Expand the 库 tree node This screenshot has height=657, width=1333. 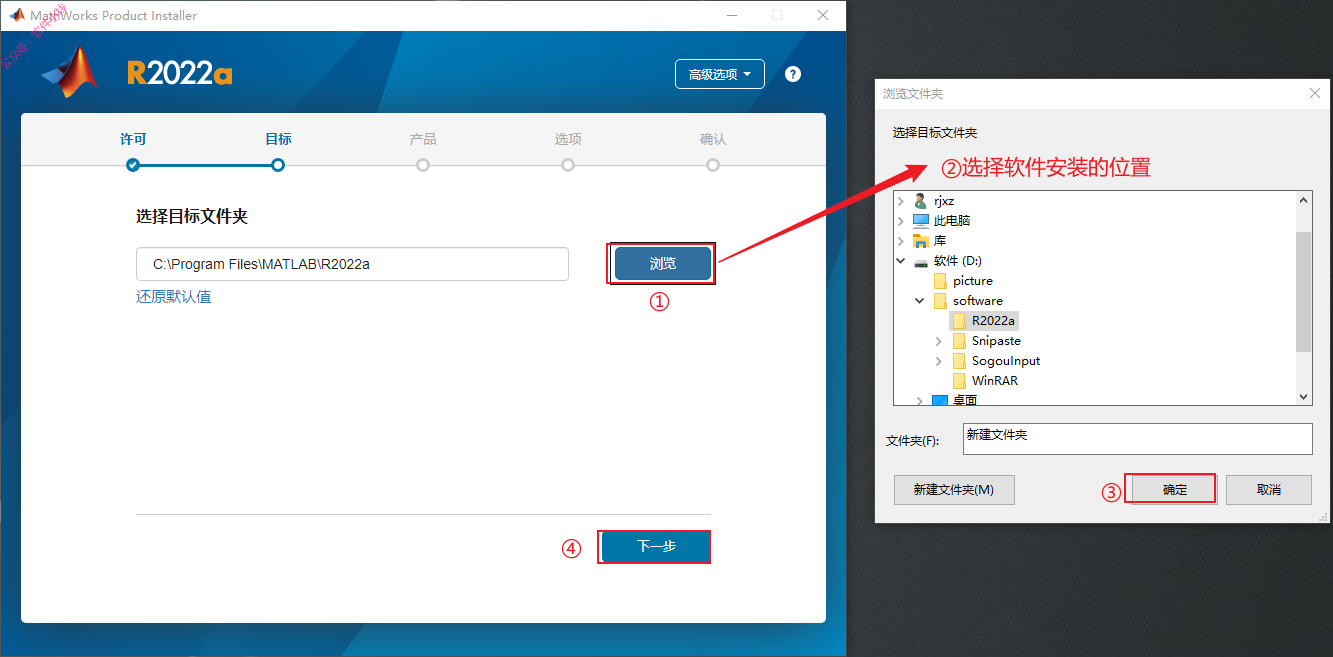click(901, 241)
